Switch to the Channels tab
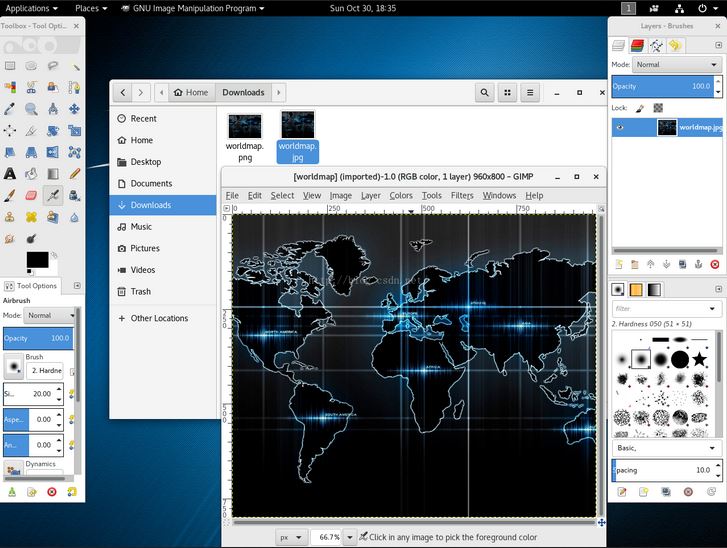Screen dimensions: 727x548 click(638, 45)
